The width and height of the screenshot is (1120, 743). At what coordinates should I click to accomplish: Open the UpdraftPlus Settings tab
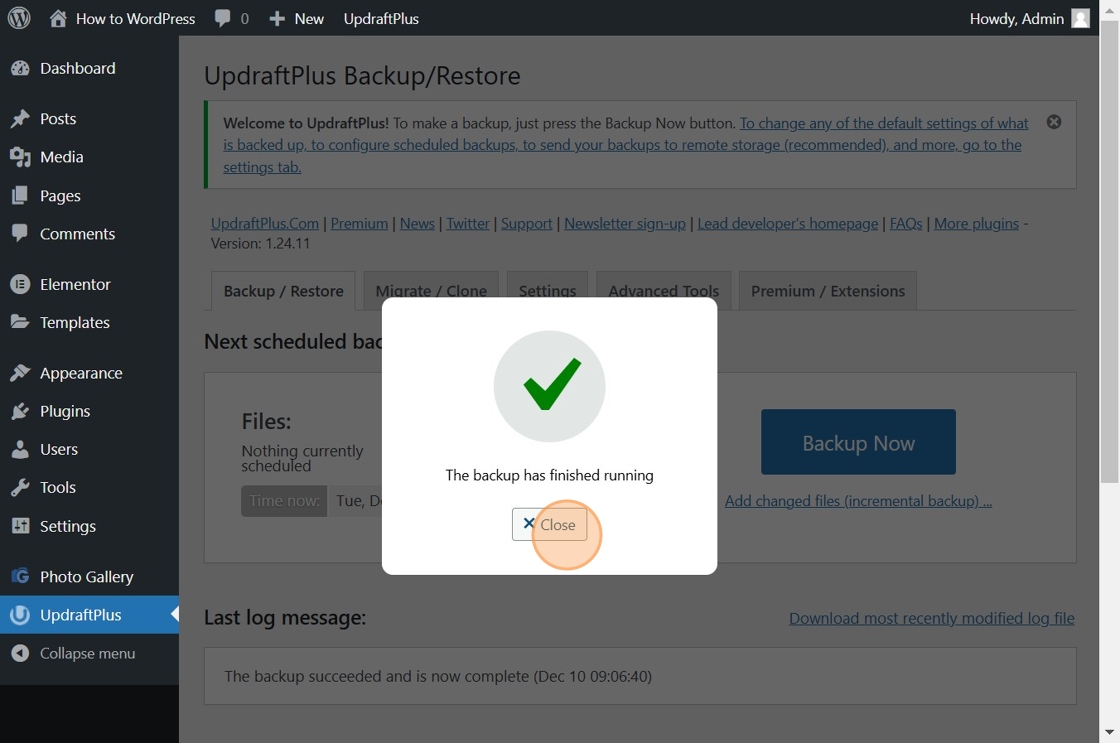point(547,291)
